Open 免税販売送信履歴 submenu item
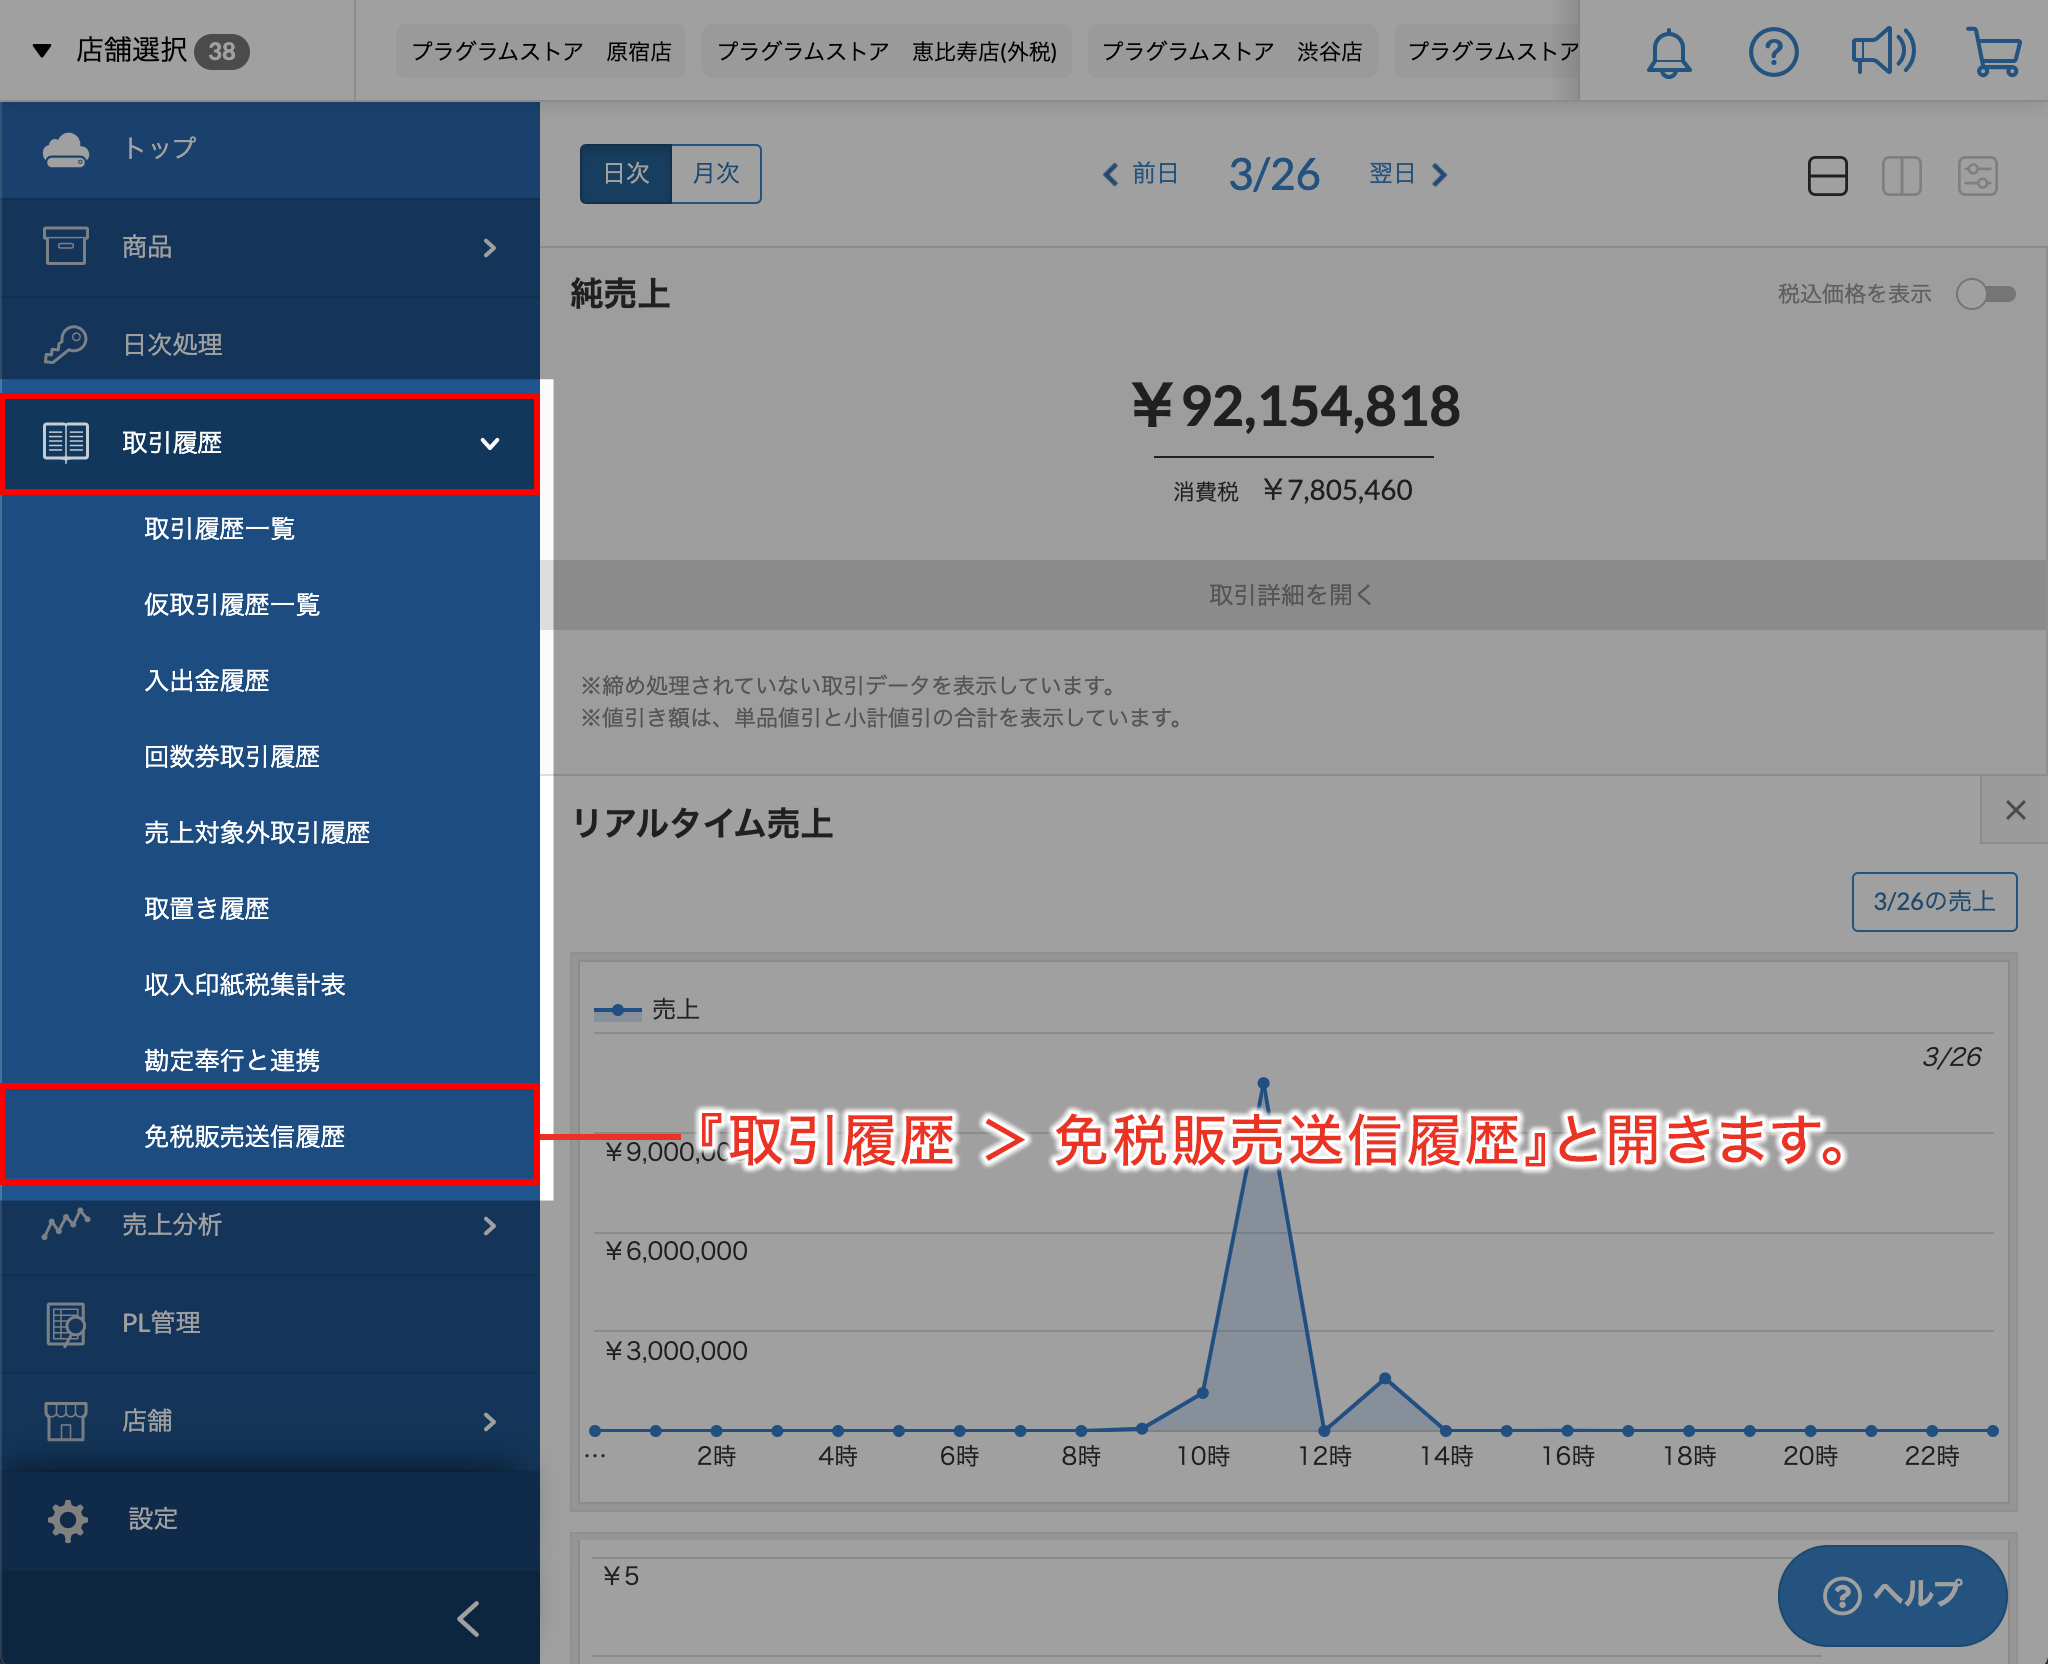 coord(244,1136)
